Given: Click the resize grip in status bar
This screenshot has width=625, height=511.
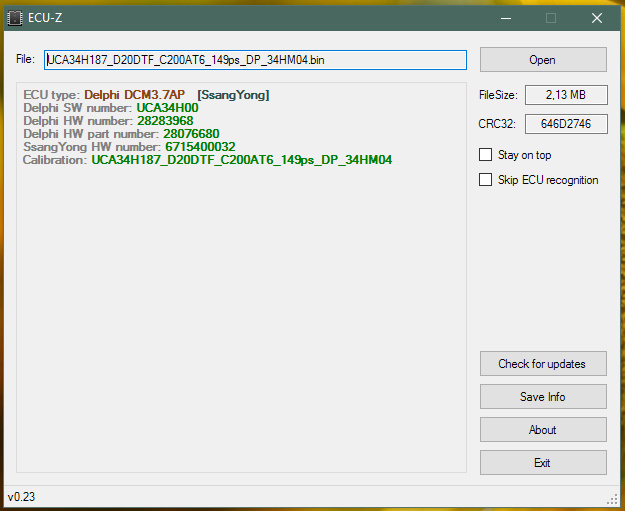Looking at the screenshot, I should pyautogui.click(x=612, y=499).
